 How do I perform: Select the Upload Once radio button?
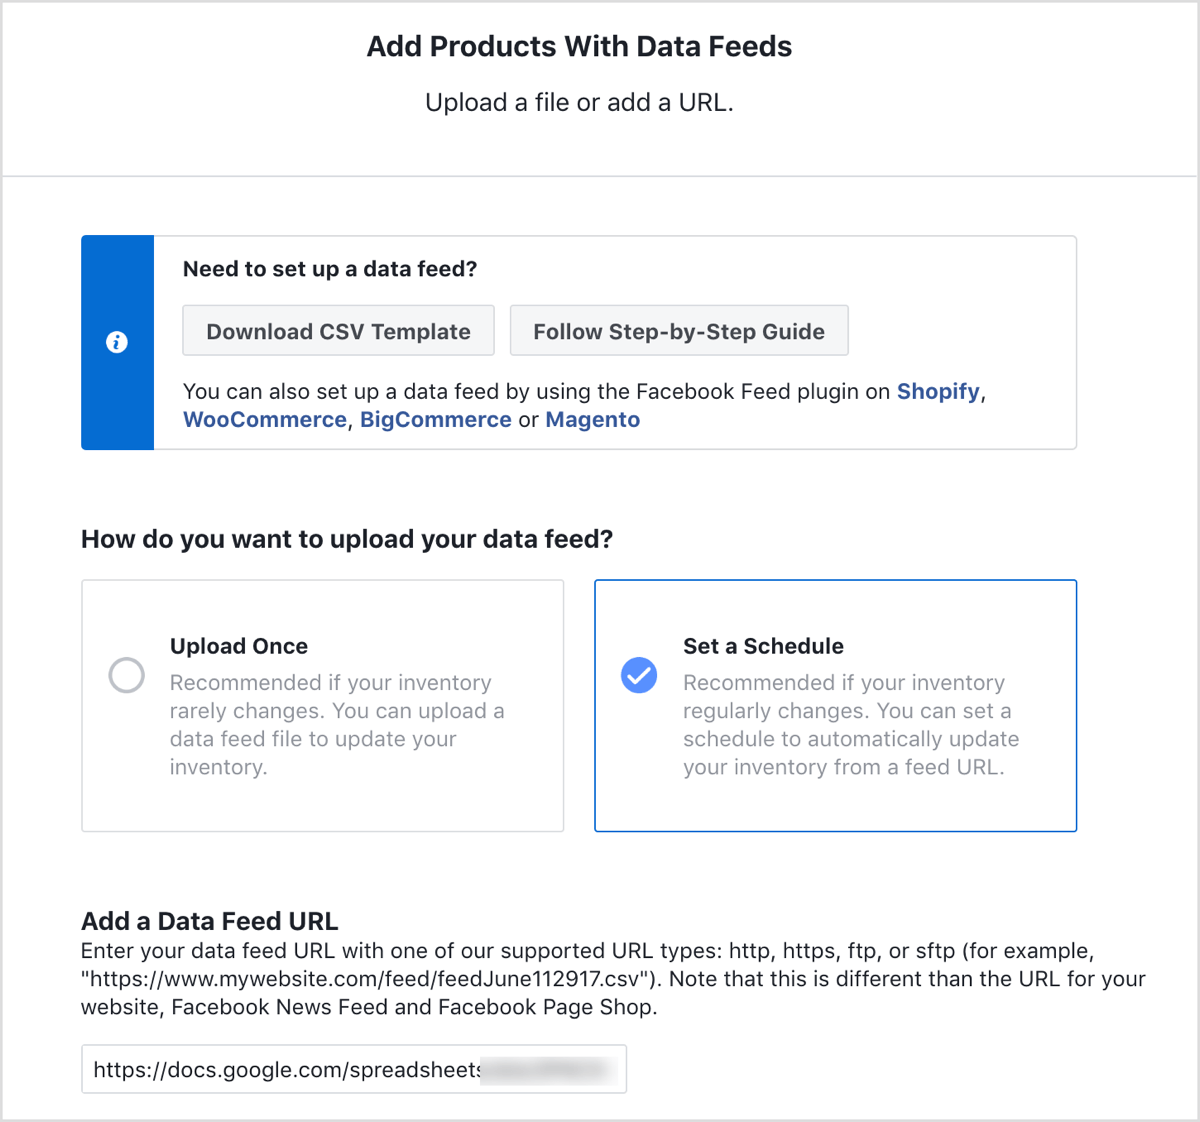coord(127,675)
